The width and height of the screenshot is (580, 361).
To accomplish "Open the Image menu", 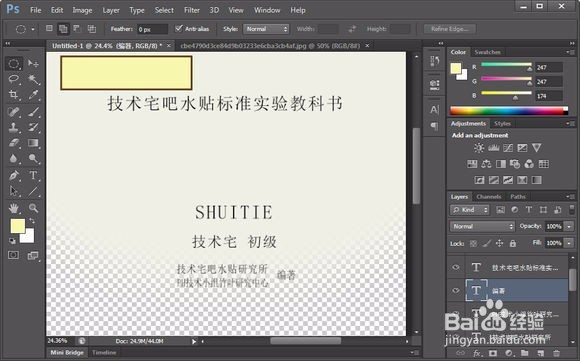I will coord(82,10).
